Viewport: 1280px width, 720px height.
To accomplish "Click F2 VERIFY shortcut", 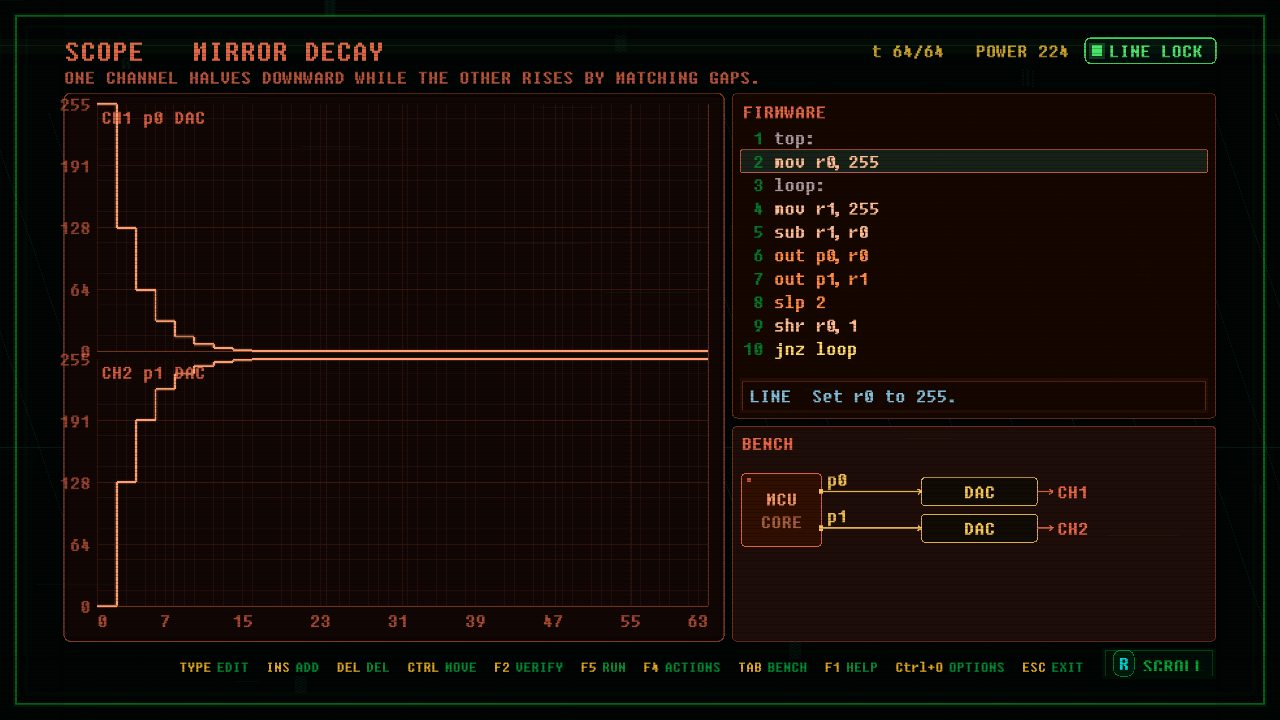I will click(529, 667).
